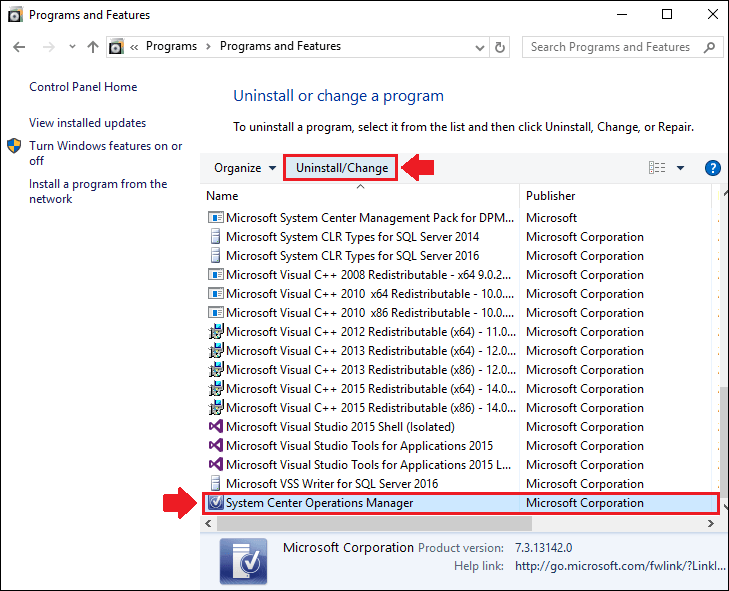Select Visual C++ 2012 Redistributable (x64) icon
This screenshot has width=729, height=591.
tap(216, 332)
